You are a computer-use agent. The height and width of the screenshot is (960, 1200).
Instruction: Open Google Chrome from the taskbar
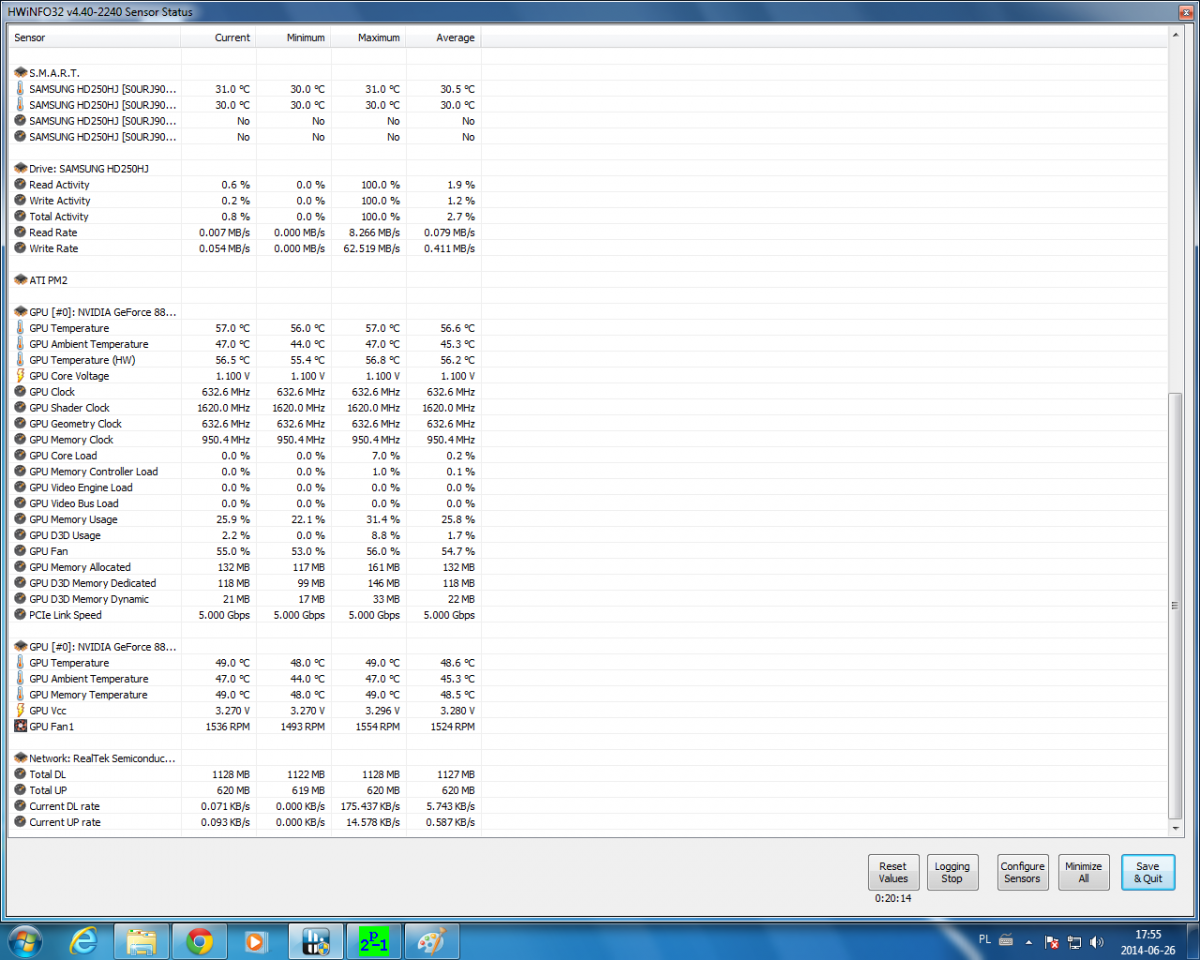pyautogui.click(x=199, y=941)
